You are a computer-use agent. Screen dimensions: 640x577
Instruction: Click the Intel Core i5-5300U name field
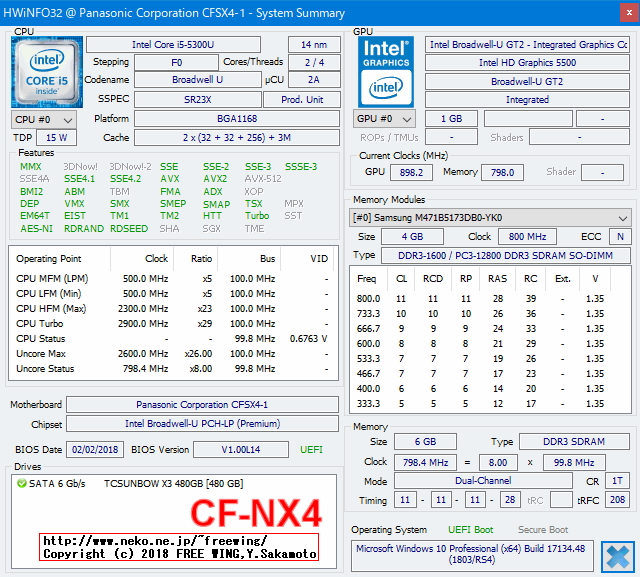click(x=173, y=44)
